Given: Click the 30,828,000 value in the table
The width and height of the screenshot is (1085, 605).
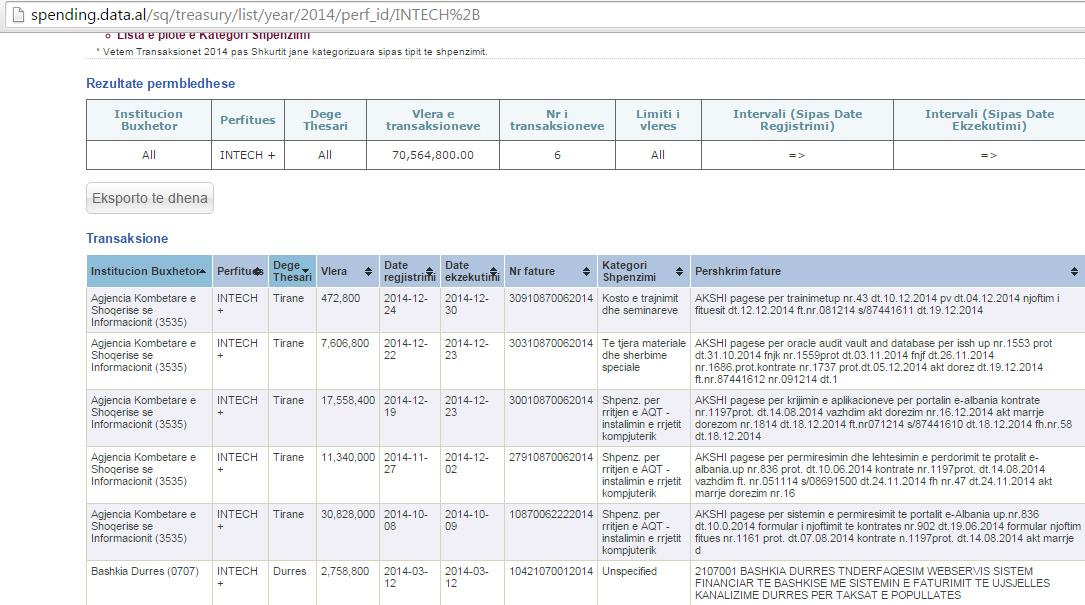Looking at the screenshot, I should coord(347,514).
